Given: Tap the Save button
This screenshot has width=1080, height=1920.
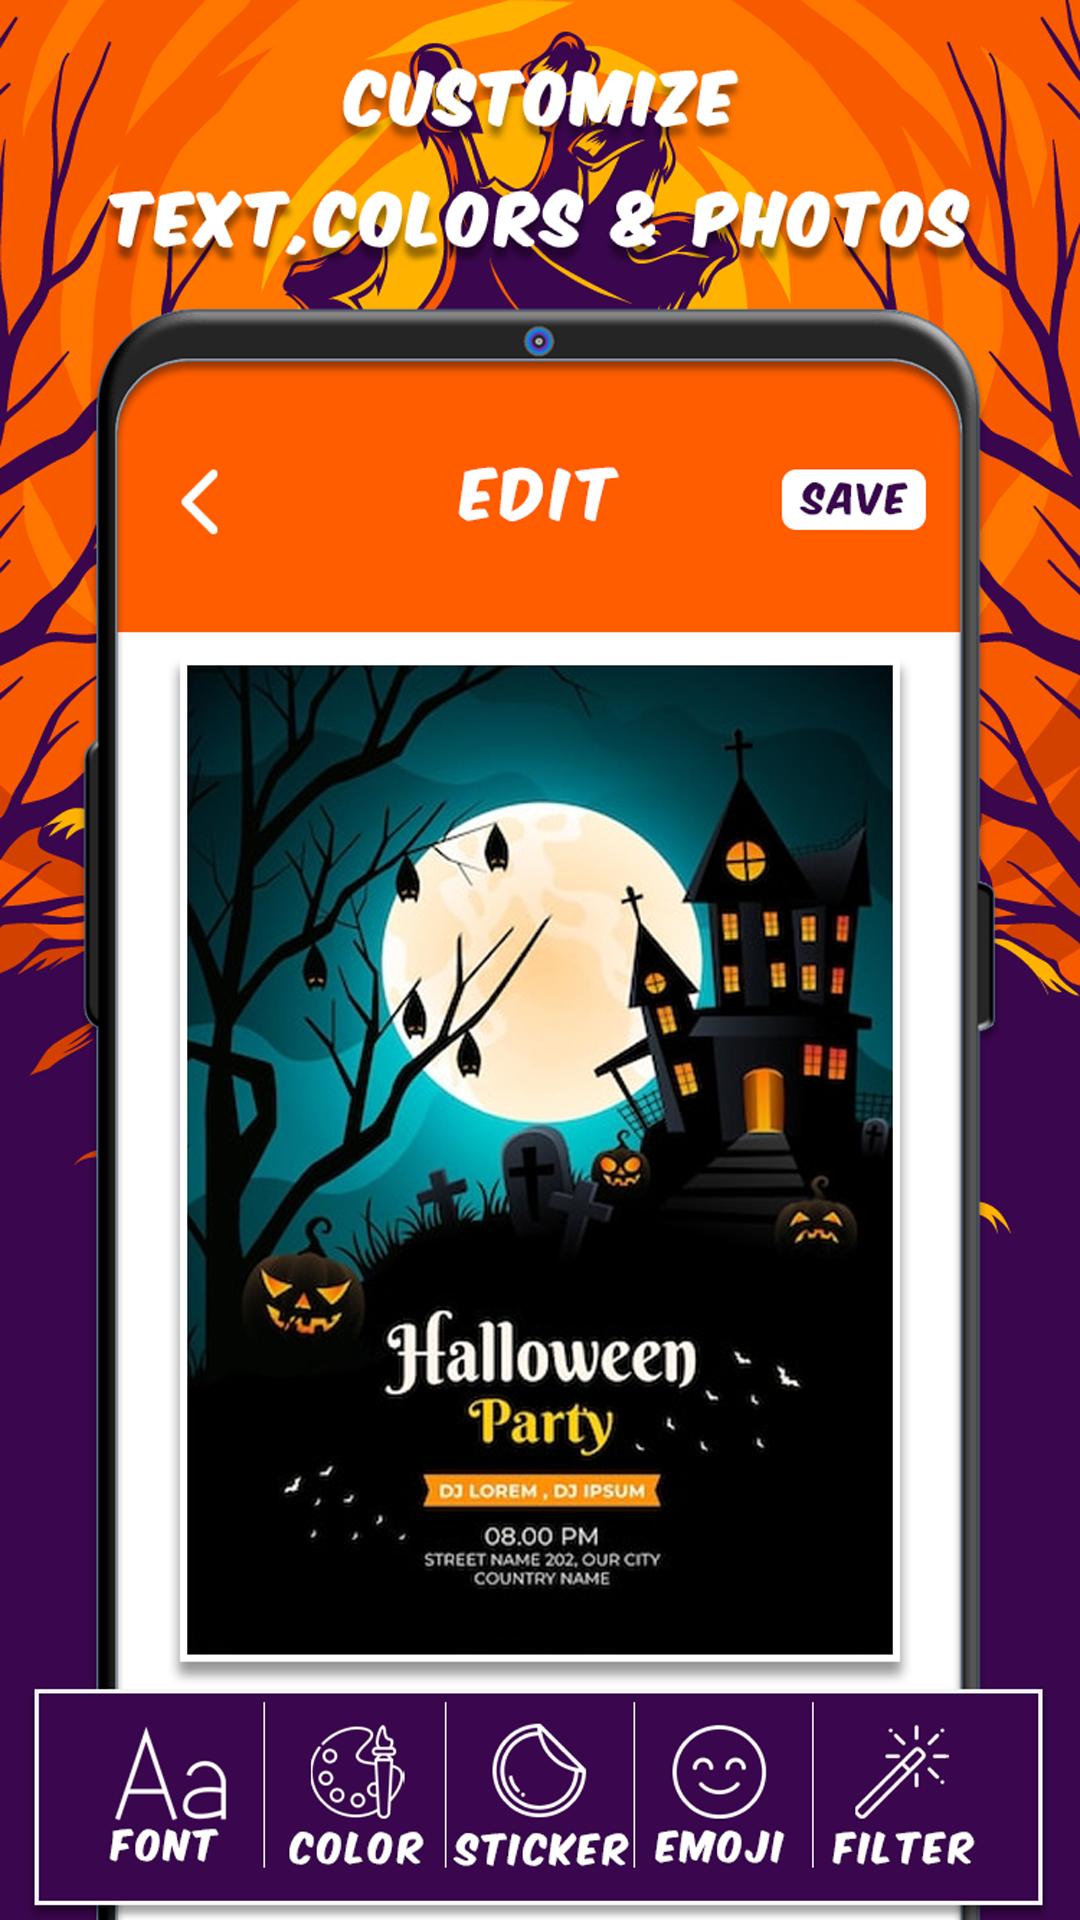Looking at the screenshot, I should 853,499.
